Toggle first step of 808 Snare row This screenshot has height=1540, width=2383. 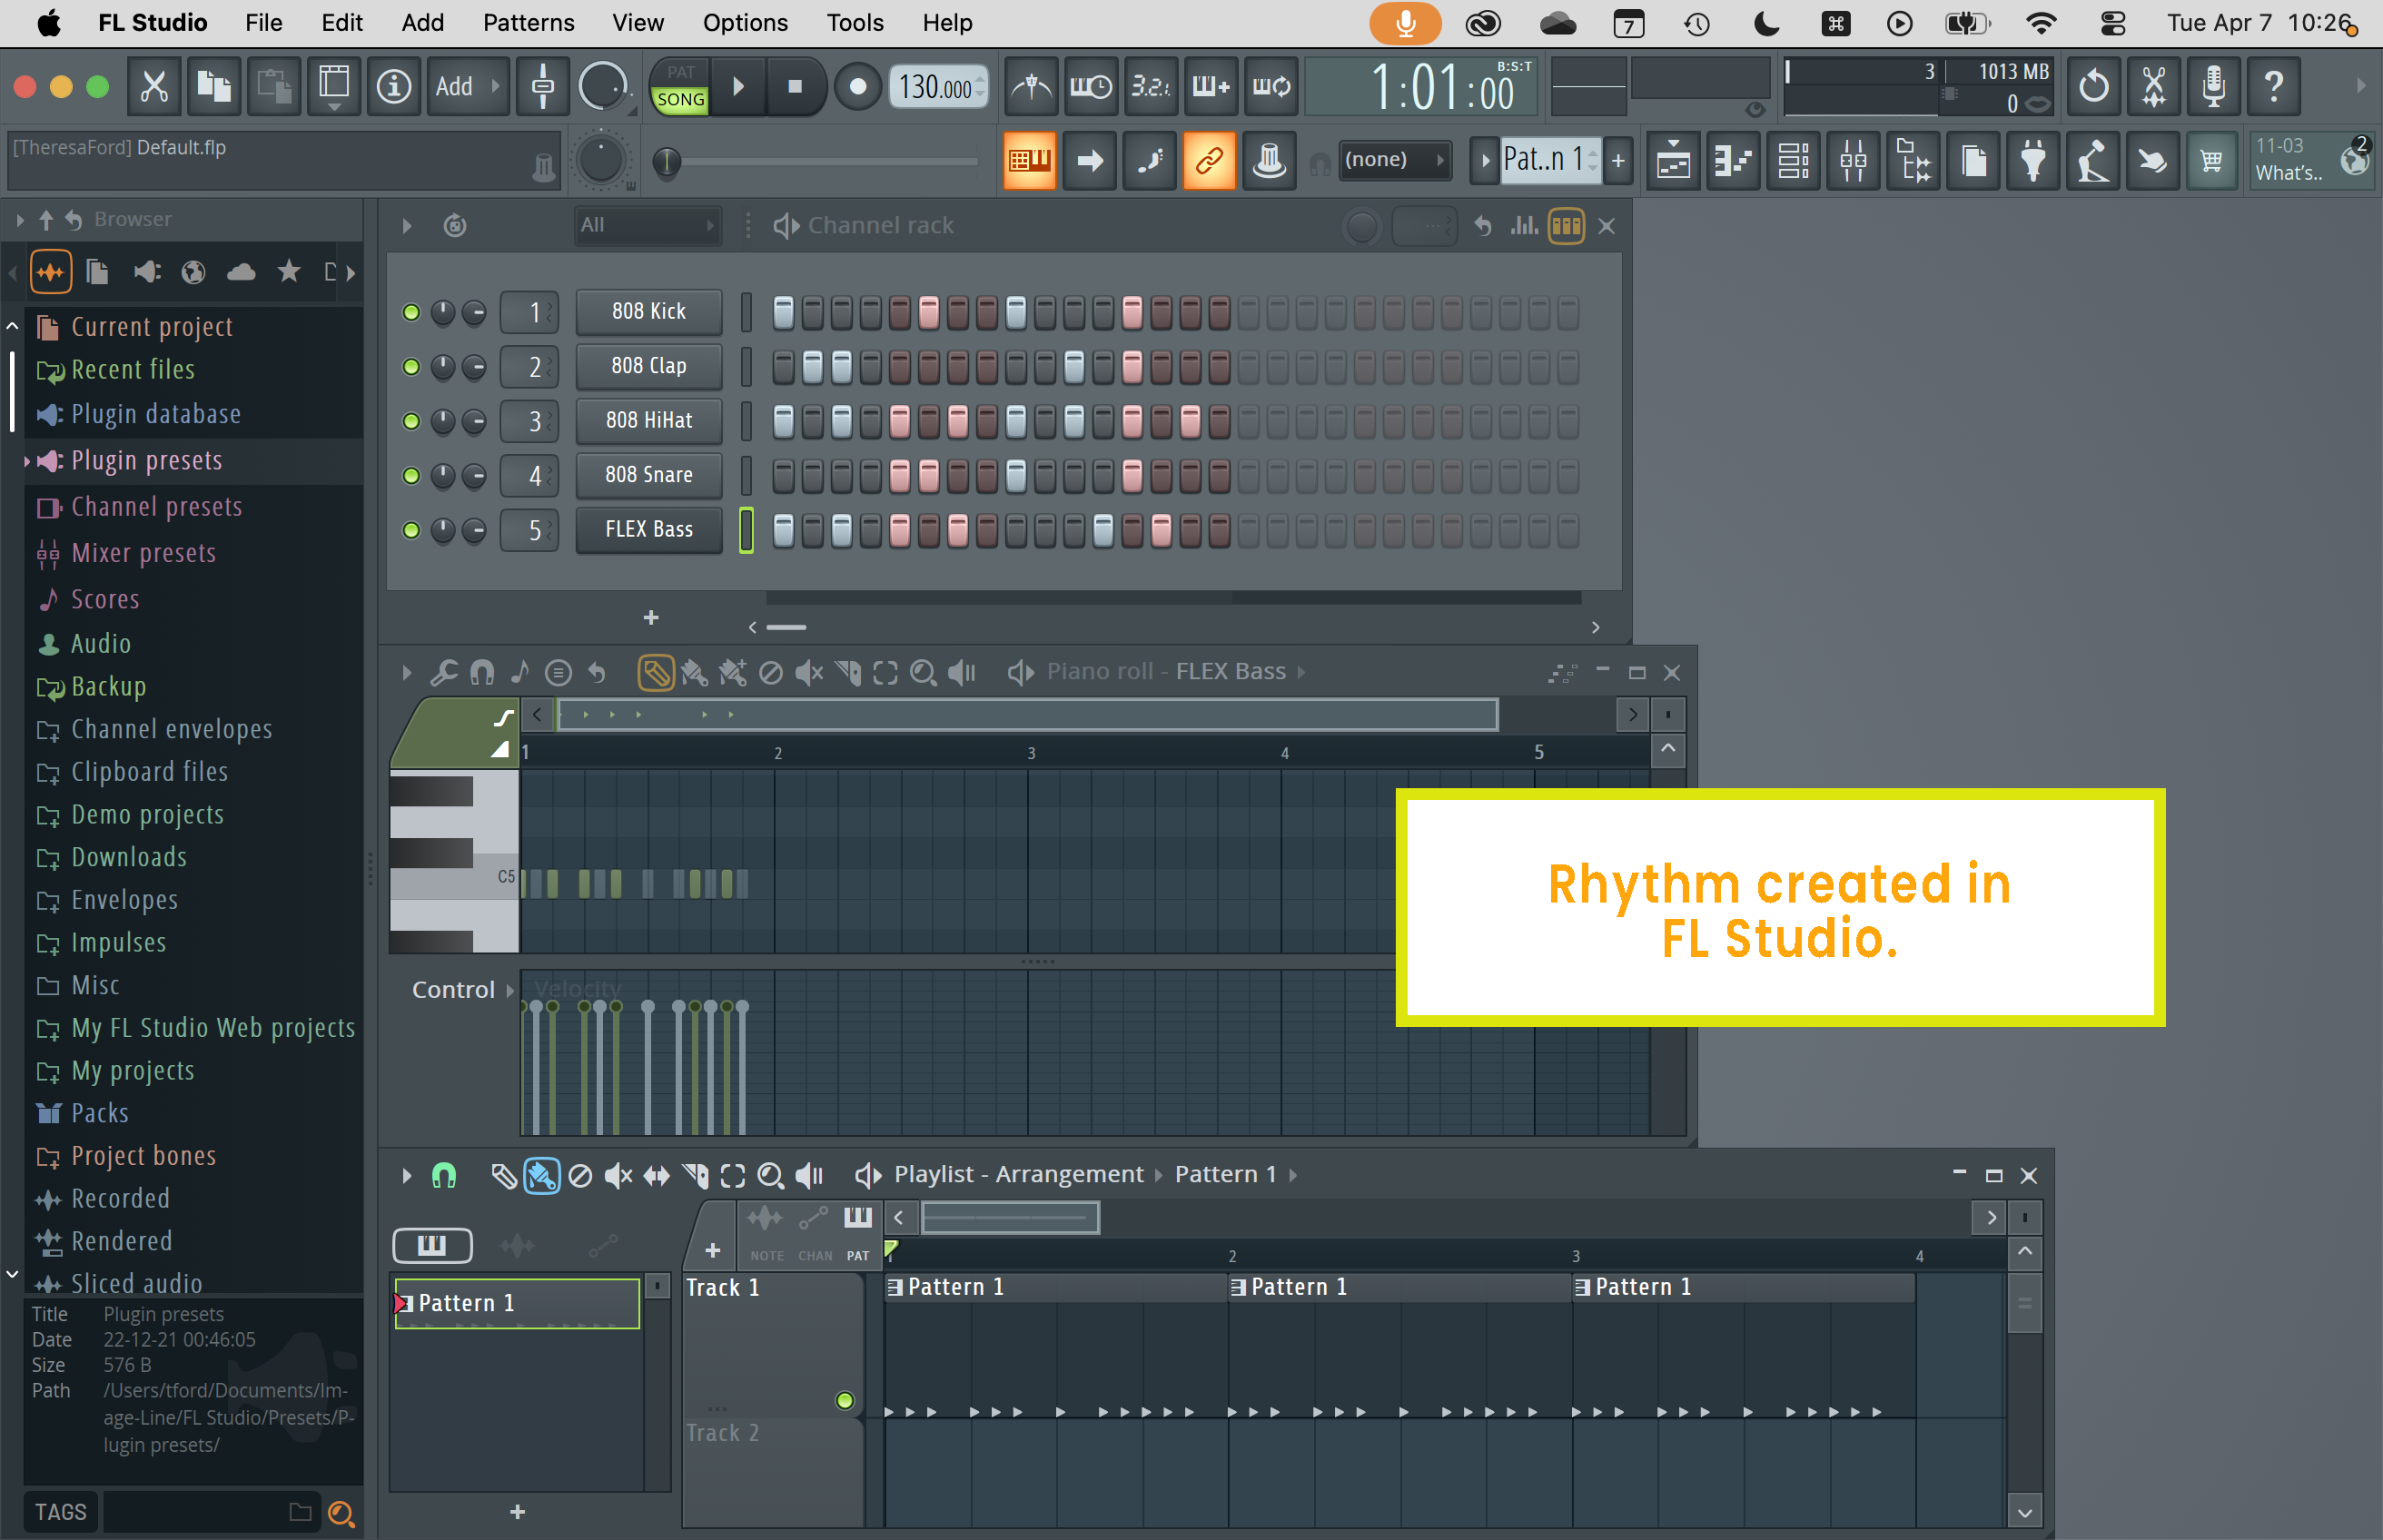point(784,476)
